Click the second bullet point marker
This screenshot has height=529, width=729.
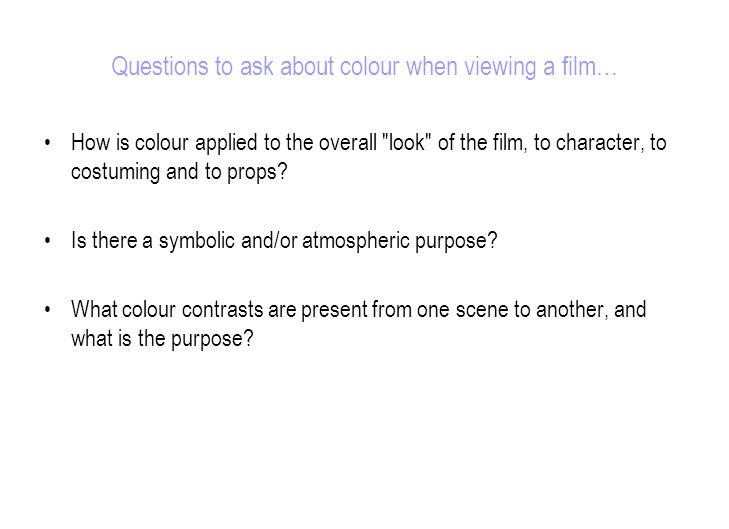[47, 241]
